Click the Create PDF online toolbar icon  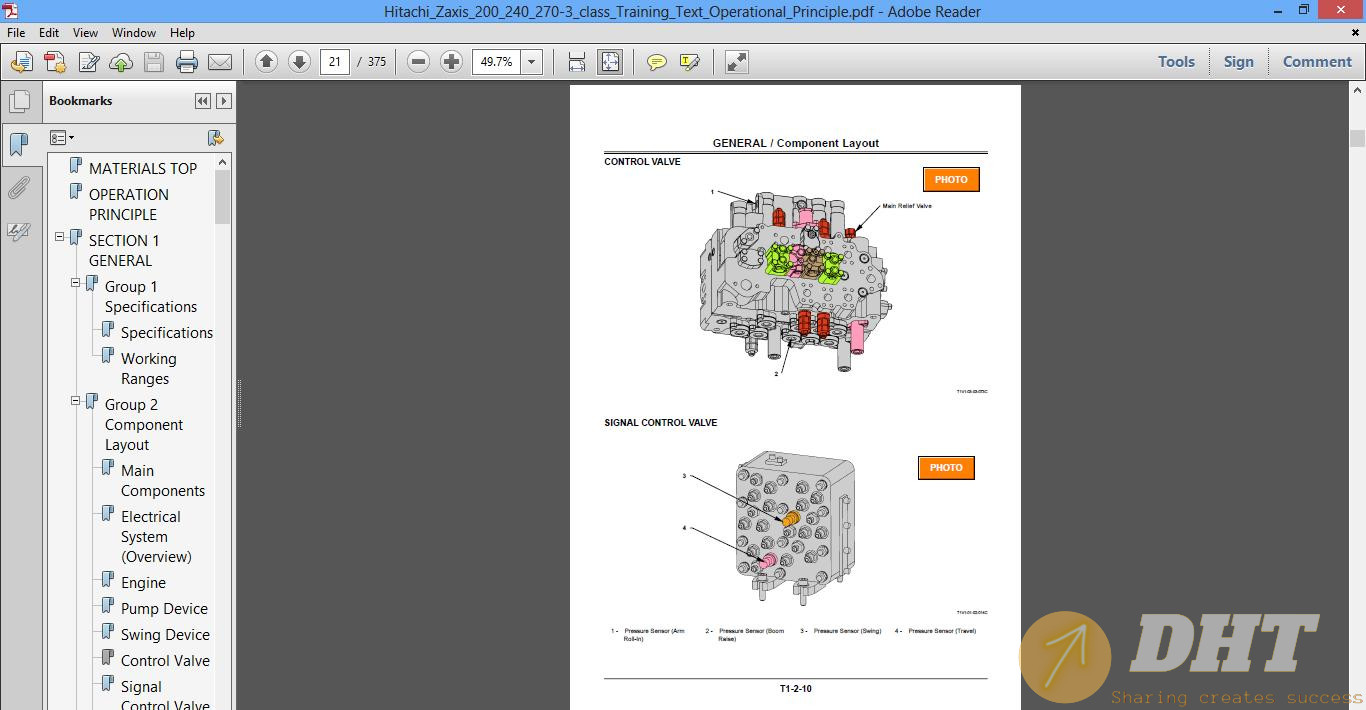click(x=21, y=62)
